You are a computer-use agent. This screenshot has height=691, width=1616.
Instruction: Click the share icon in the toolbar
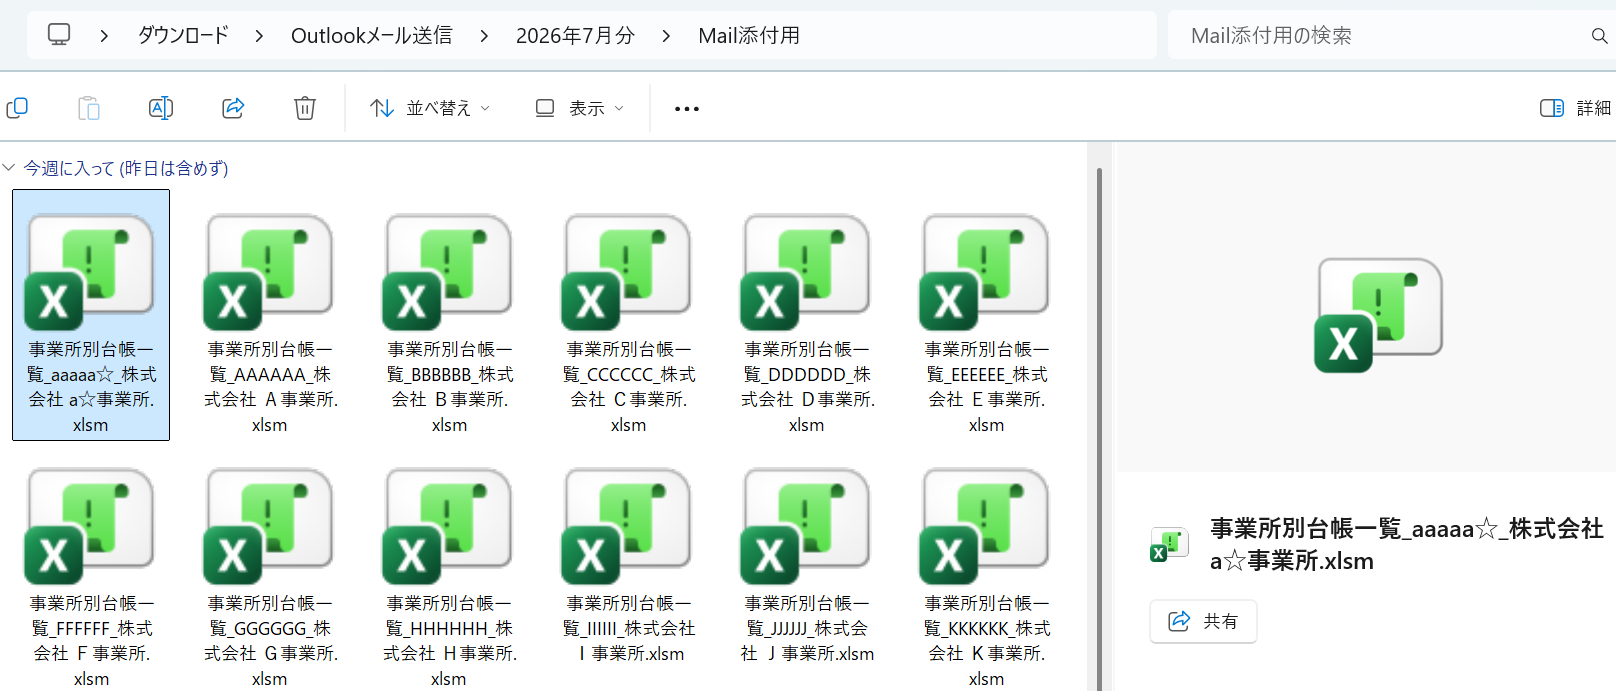click(233, 108)
